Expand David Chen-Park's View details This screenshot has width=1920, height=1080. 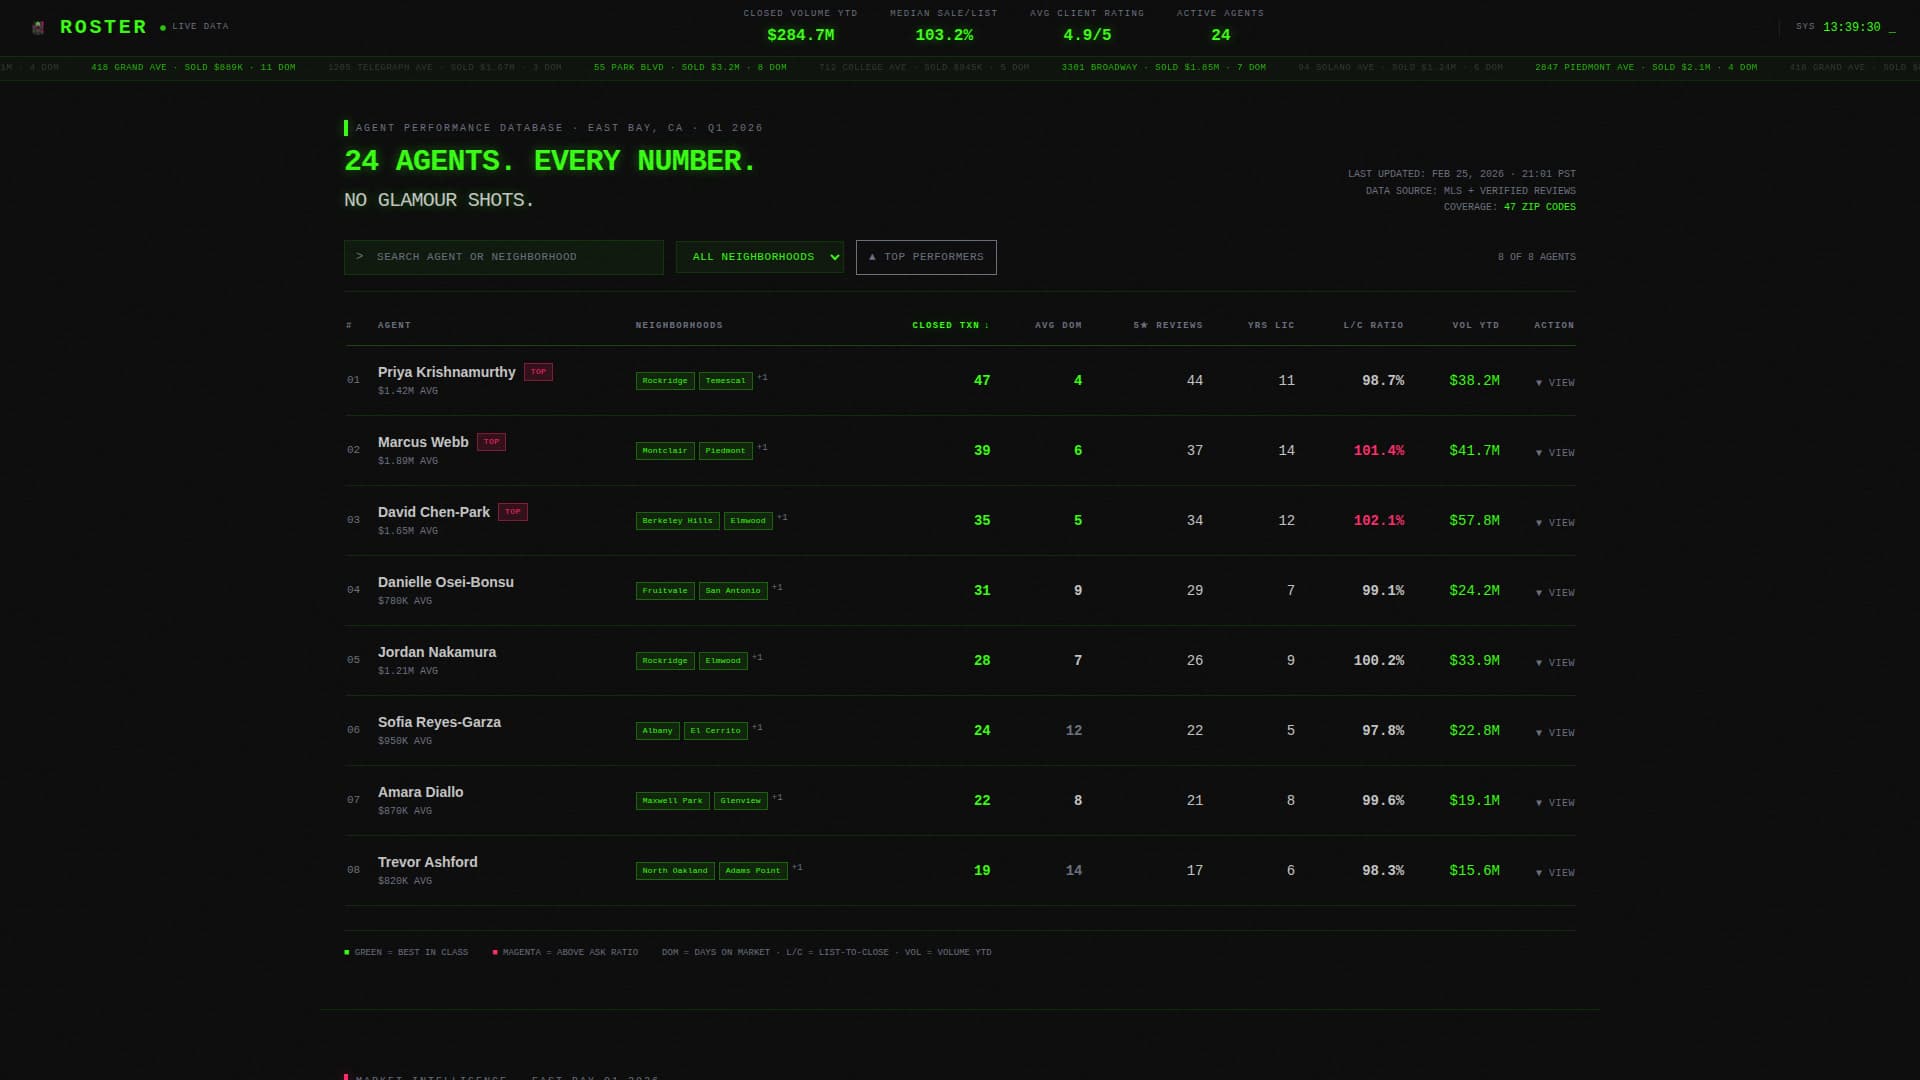[1555, 523]
